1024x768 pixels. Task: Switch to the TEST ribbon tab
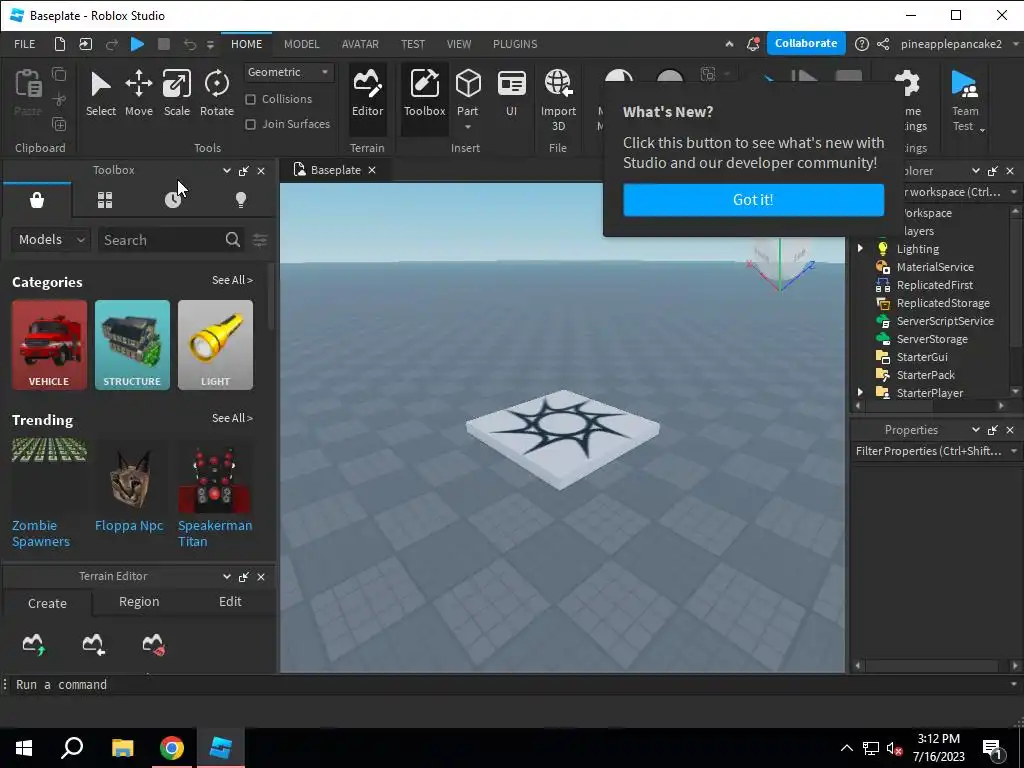coord(413,44)
